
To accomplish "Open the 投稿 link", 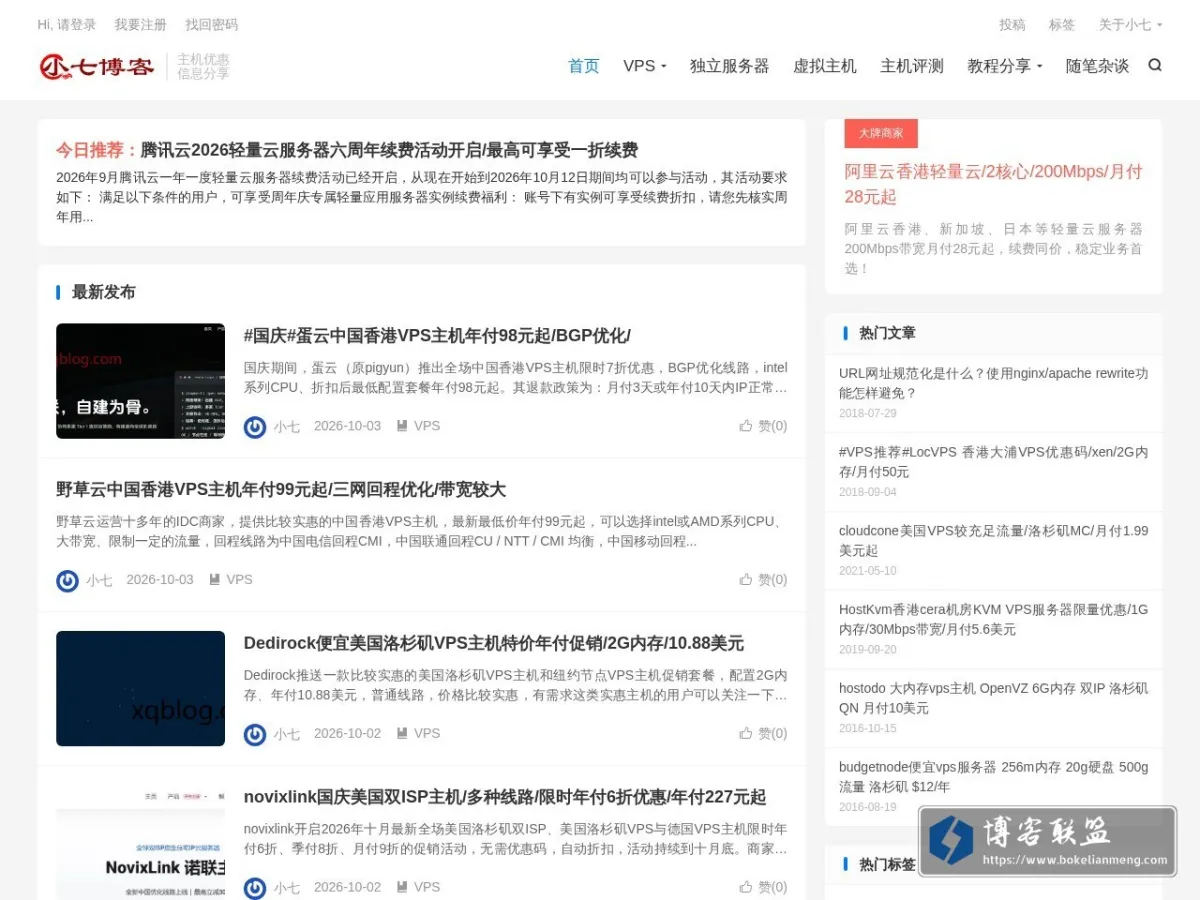I will 1012,25.
